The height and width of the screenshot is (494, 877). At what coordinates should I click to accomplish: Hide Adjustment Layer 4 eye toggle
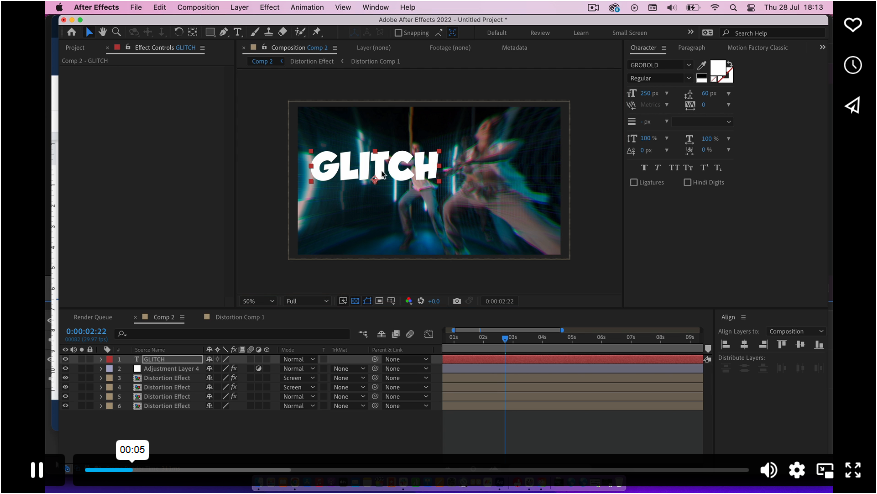(65, 369)
